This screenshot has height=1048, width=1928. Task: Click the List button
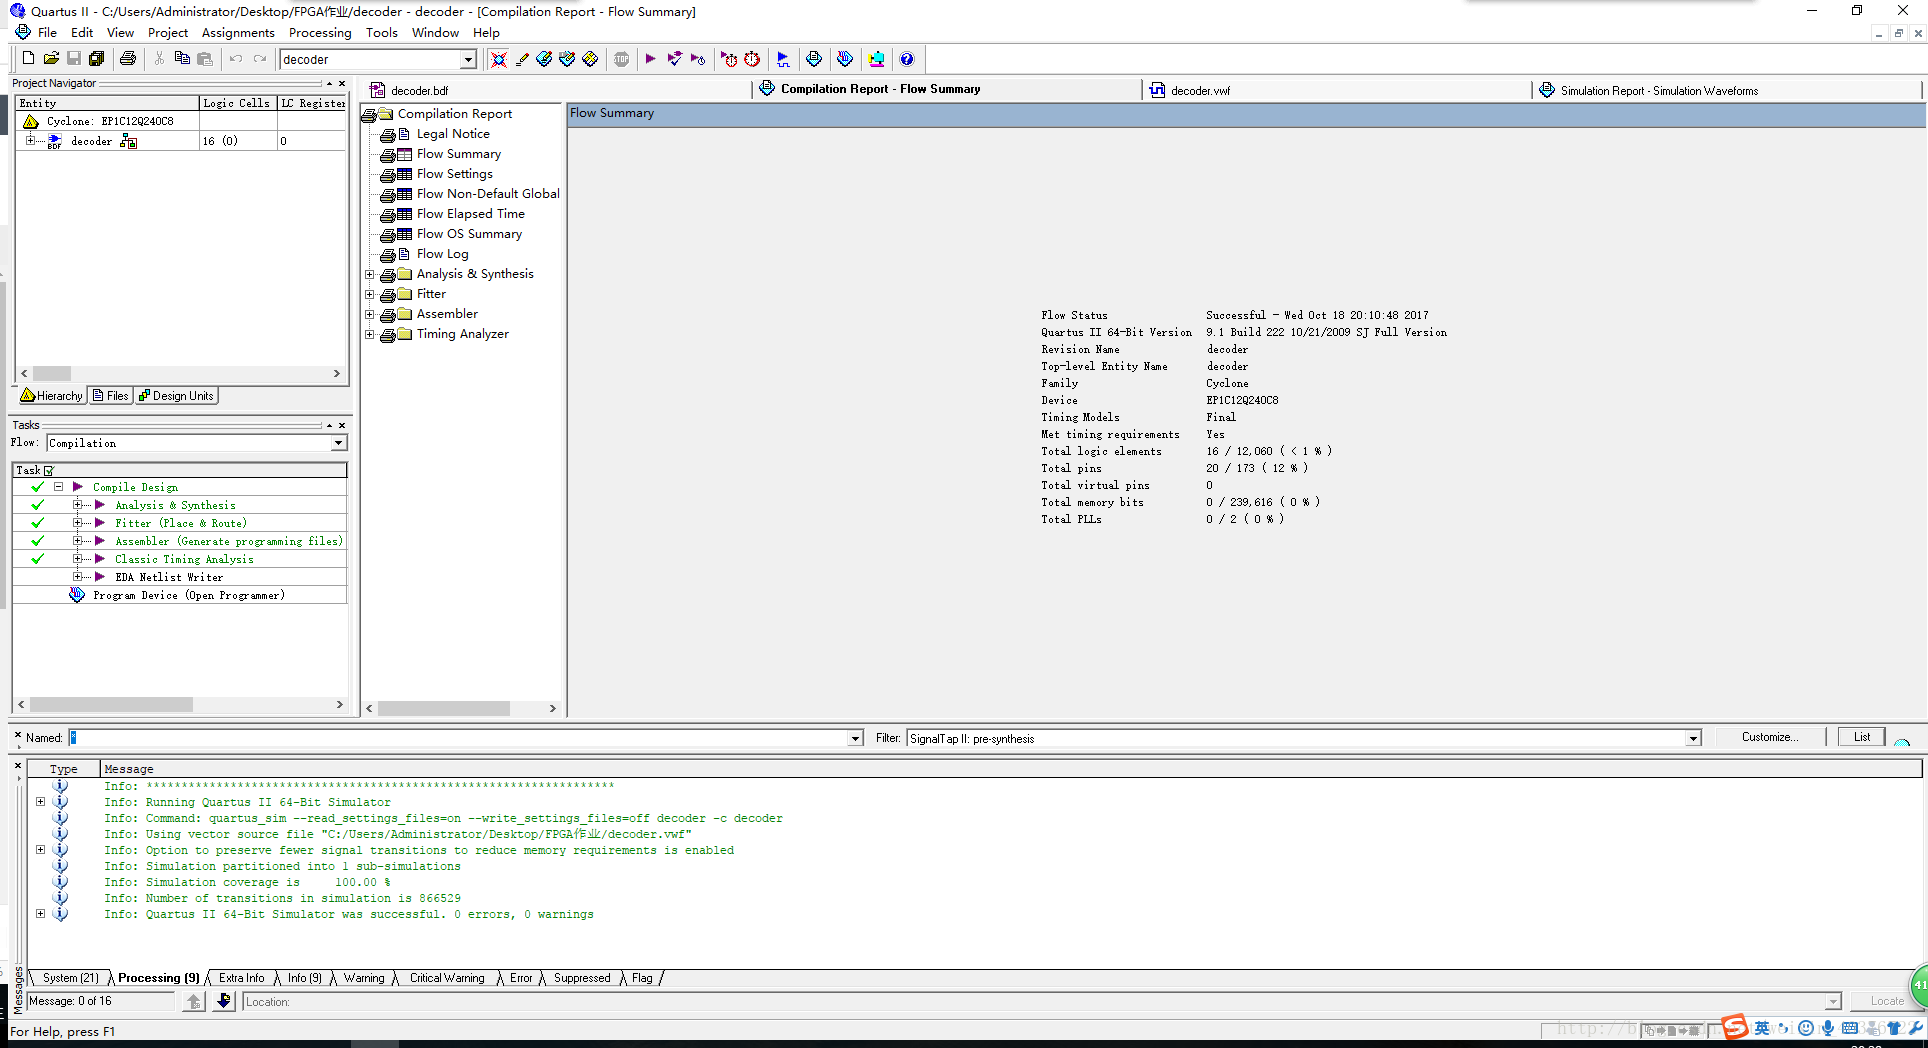(x=1861, y=737)
